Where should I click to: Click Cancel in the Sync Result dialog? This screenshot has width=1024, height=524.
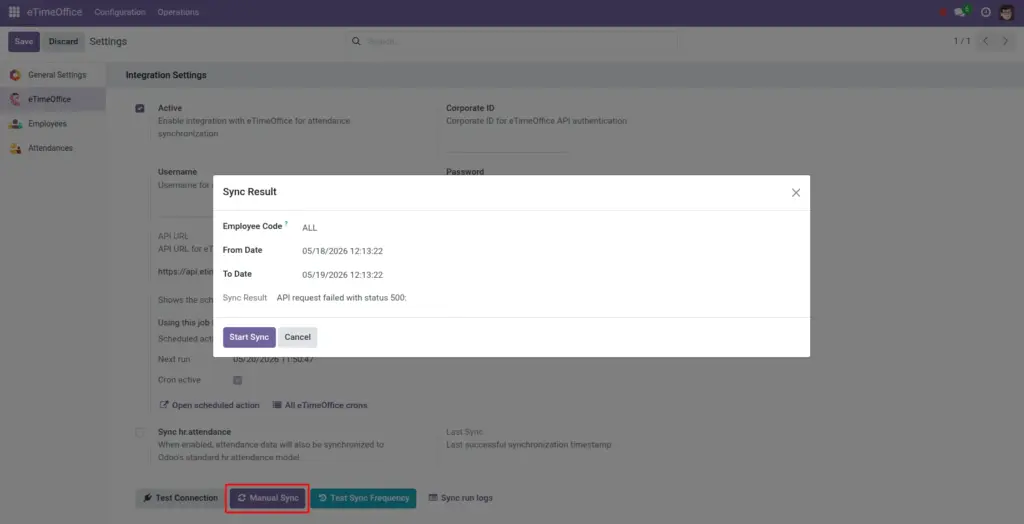[297, 337]
